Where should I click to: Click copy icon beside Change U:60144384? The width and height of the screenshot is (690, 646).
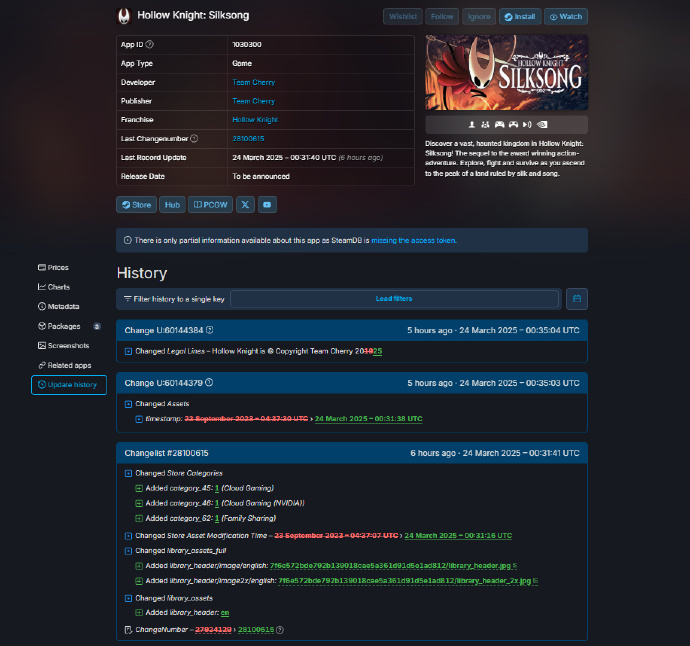210,330
